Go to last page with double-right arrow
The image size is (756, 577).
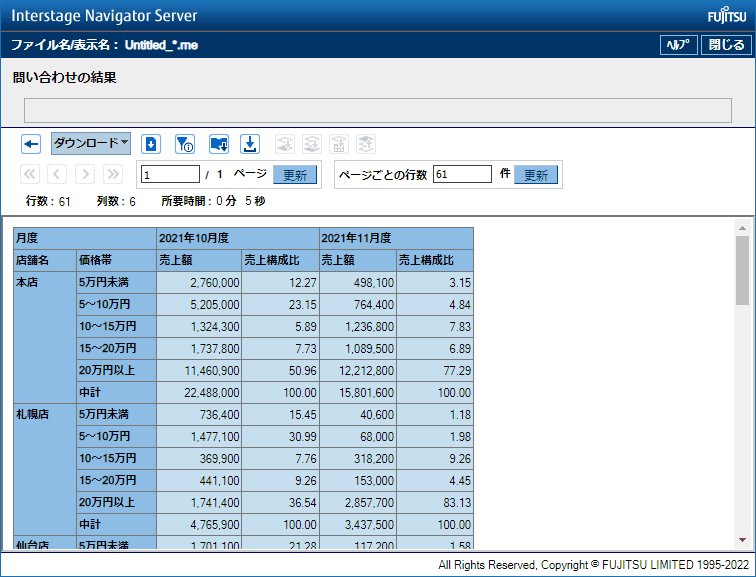point(113,174)
